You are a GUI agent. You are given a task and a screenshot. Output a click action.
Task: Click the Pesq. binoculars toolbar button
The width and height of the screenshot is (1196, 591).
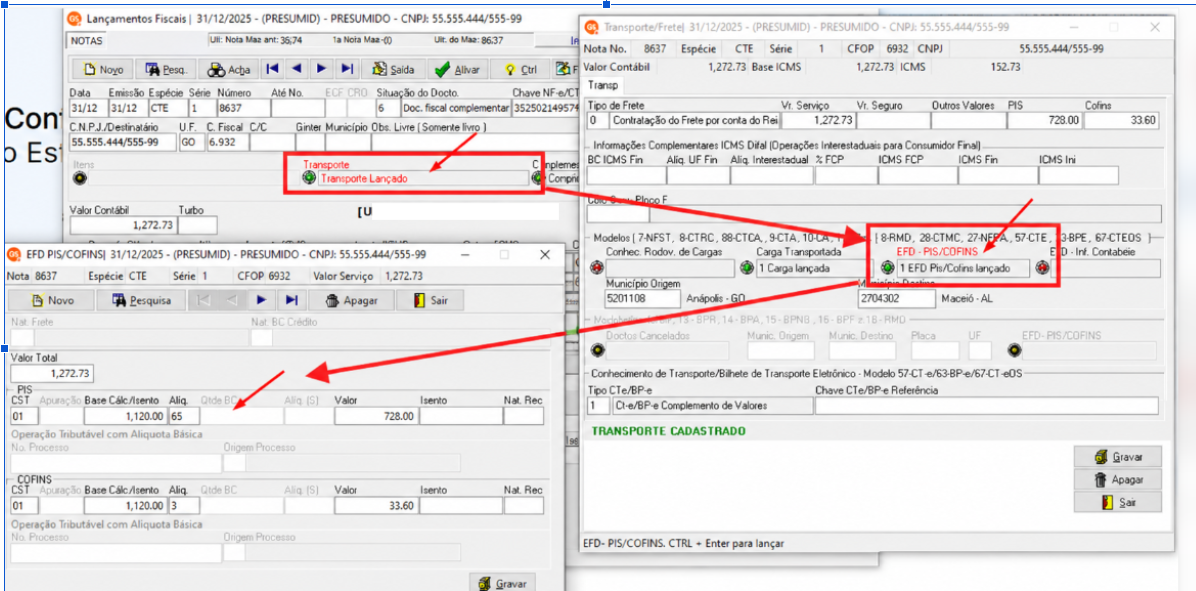(x=166, y=69)
